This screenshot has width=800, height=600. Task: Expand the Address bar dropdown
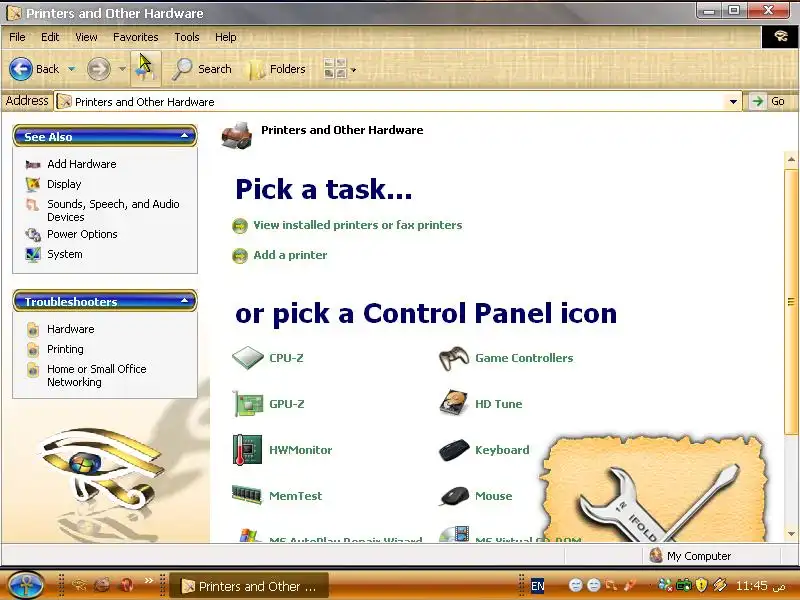[x=733, y=102]
